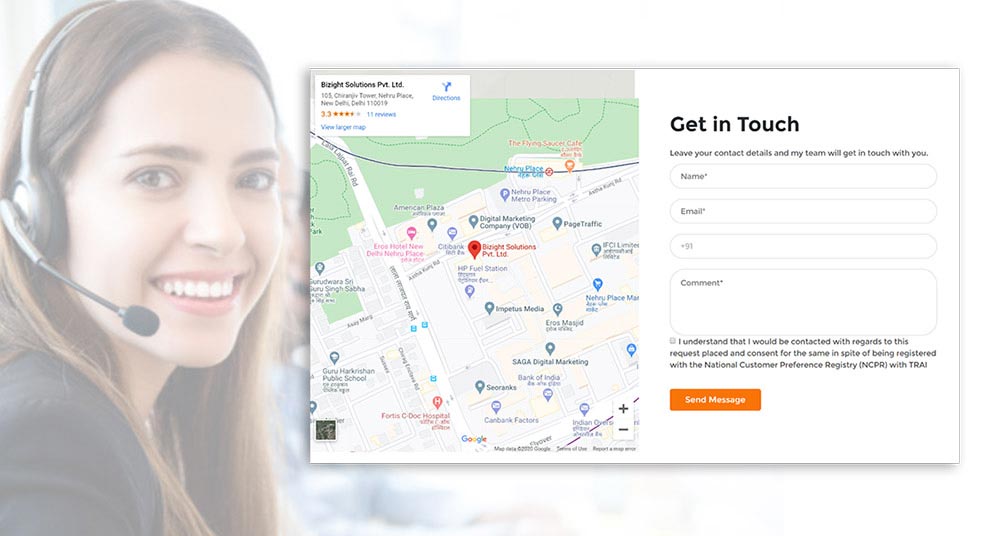The image size is (1000, 536).
Task: Open the 11 reviews link
Action: (381, 114)
